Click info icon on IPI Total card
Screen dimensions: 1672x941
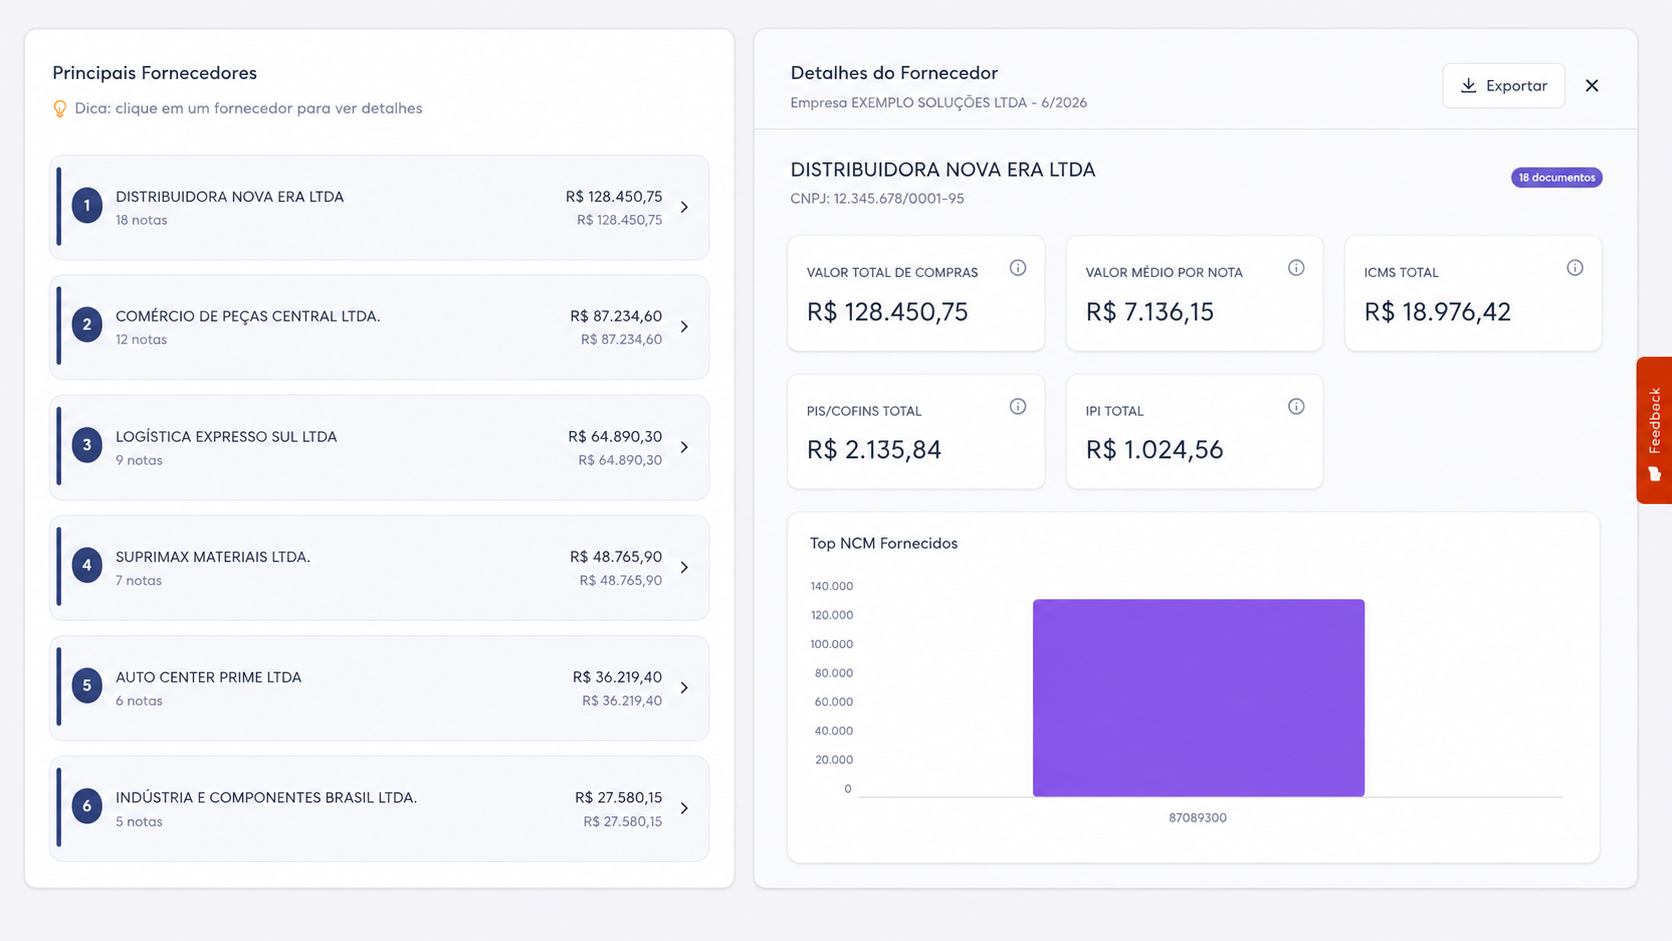point(1296,407)
